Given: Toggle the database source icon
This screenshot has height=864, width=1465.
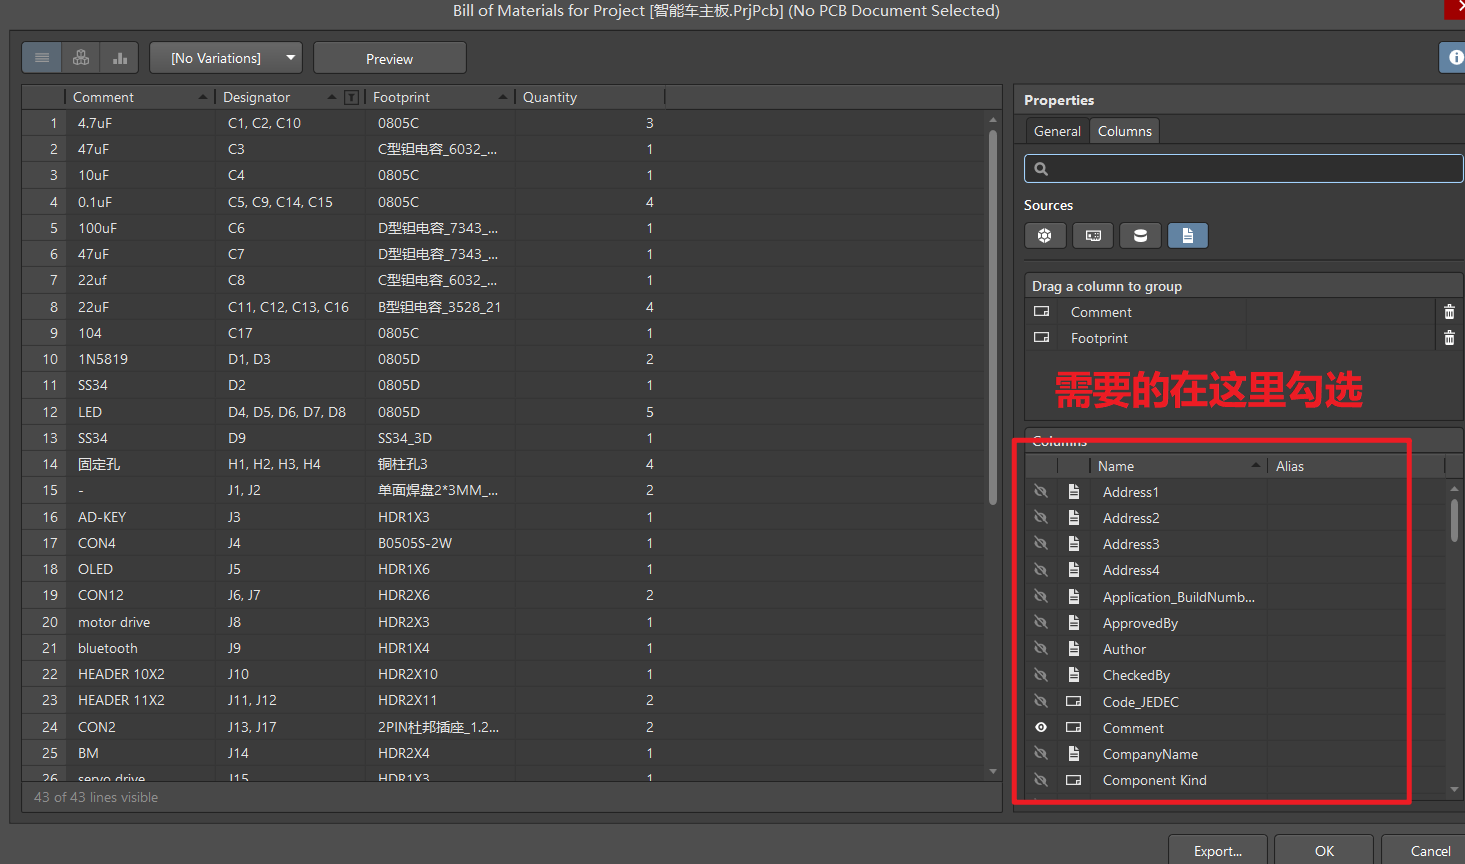Looking at the screenshot, I should click(1140, 235).
